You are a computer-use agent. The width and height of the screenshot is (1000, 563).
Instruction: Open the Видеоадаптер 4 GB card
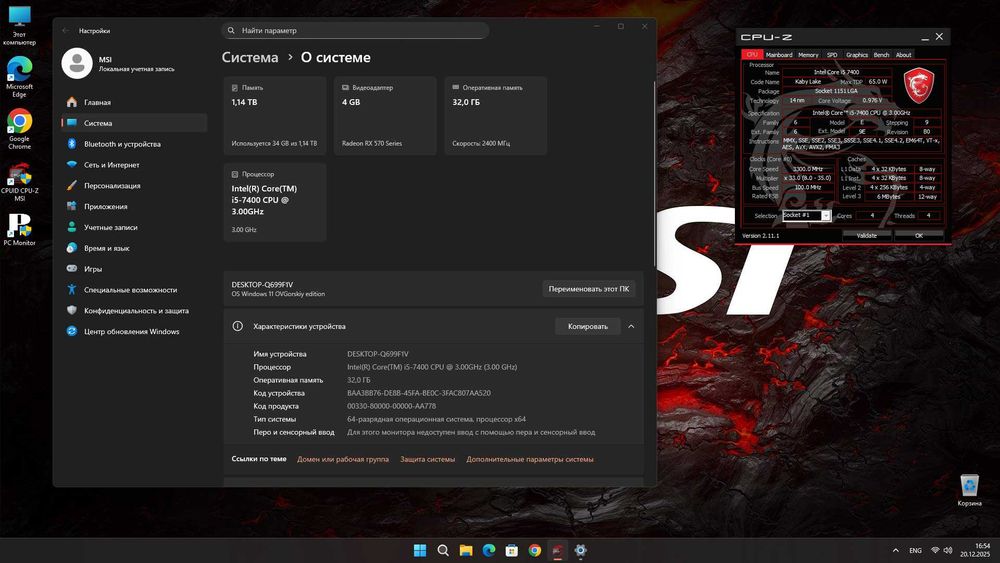pos(385,115)
